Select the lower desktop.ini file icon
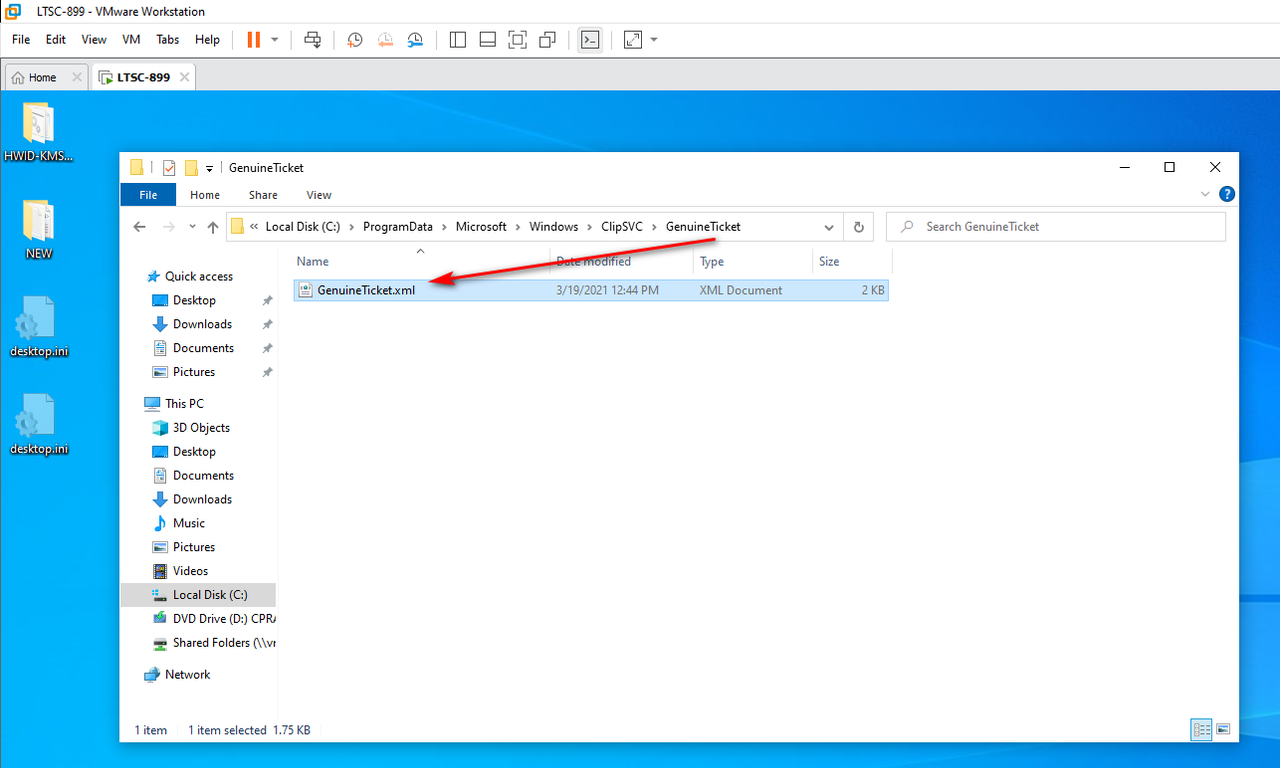This screenshot has width=1280, height=768. pos(38,425)
